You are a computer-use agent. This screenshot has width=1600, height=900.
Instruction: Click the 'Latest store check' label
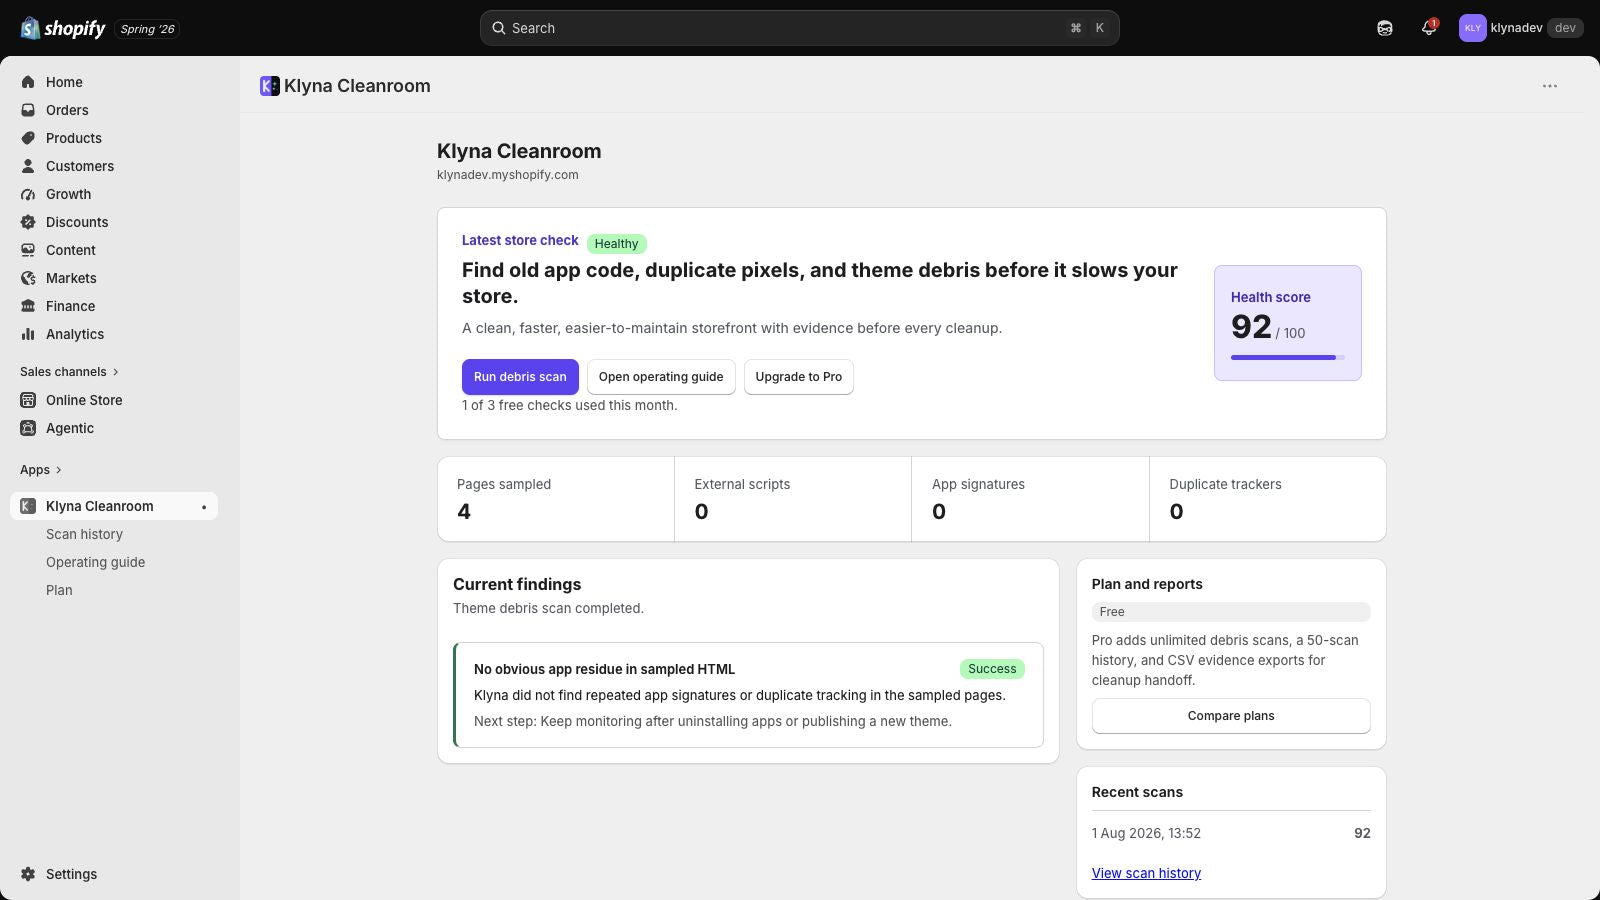(x=520, y=240)
